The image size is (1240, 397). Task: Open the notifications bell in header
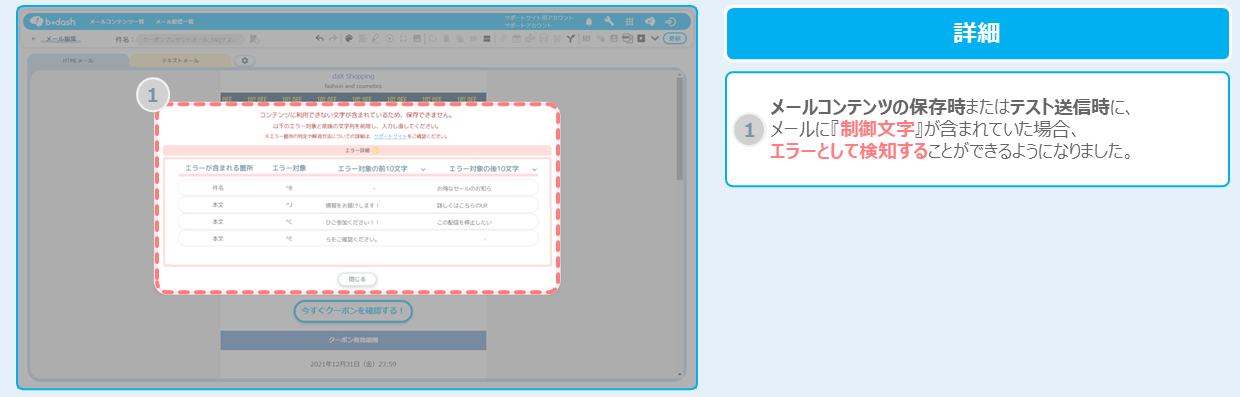pyautogui.click(x=589, y=22)
